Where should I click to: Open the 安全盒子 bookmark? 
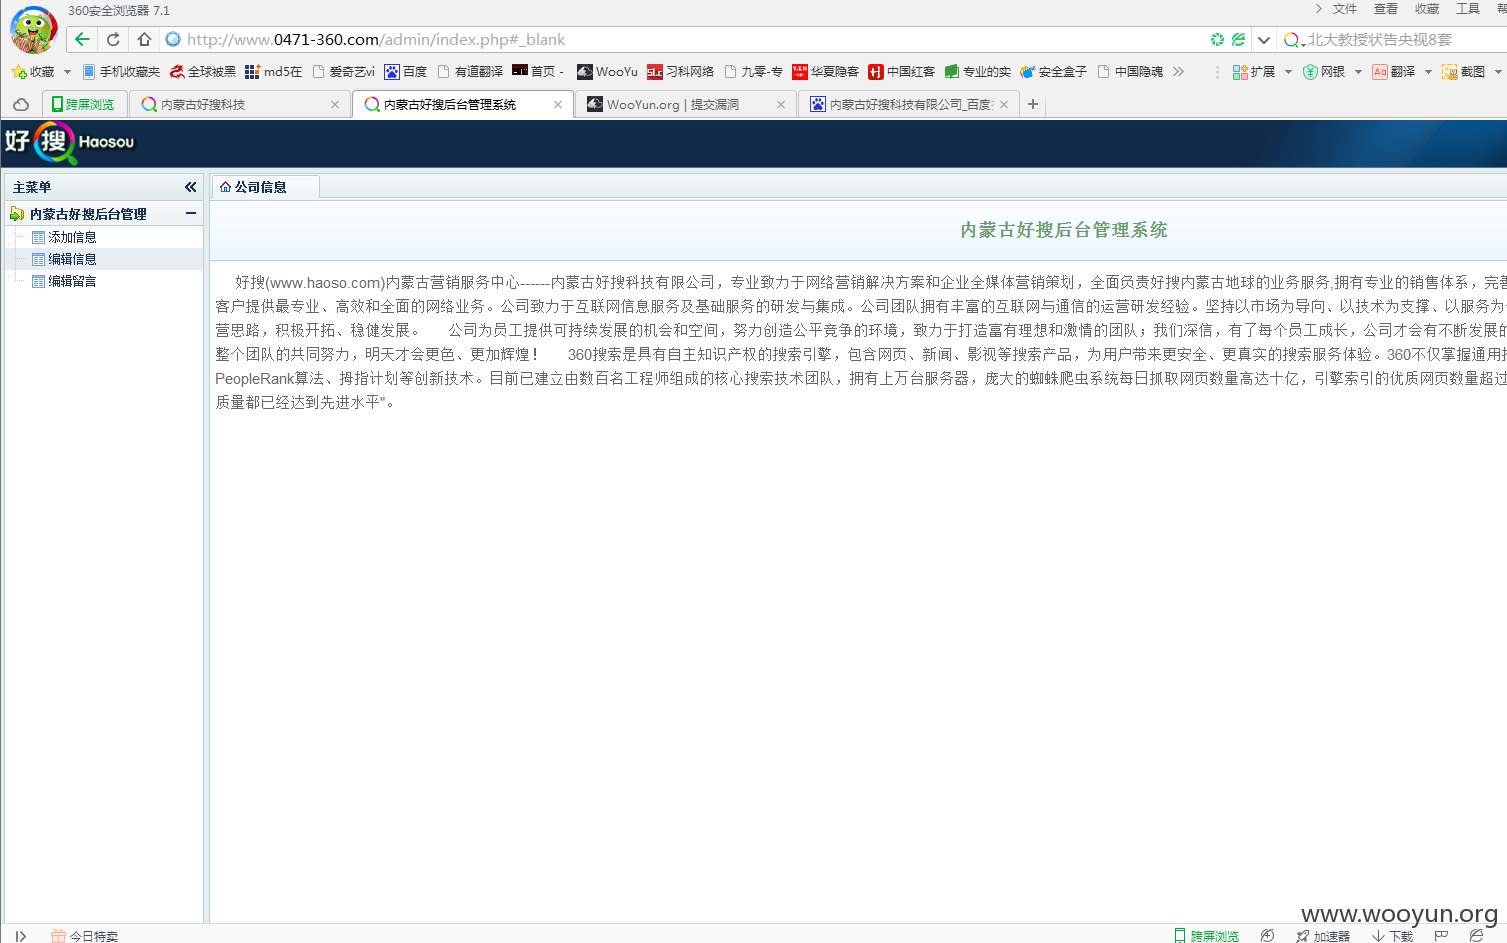[1053, 72]
